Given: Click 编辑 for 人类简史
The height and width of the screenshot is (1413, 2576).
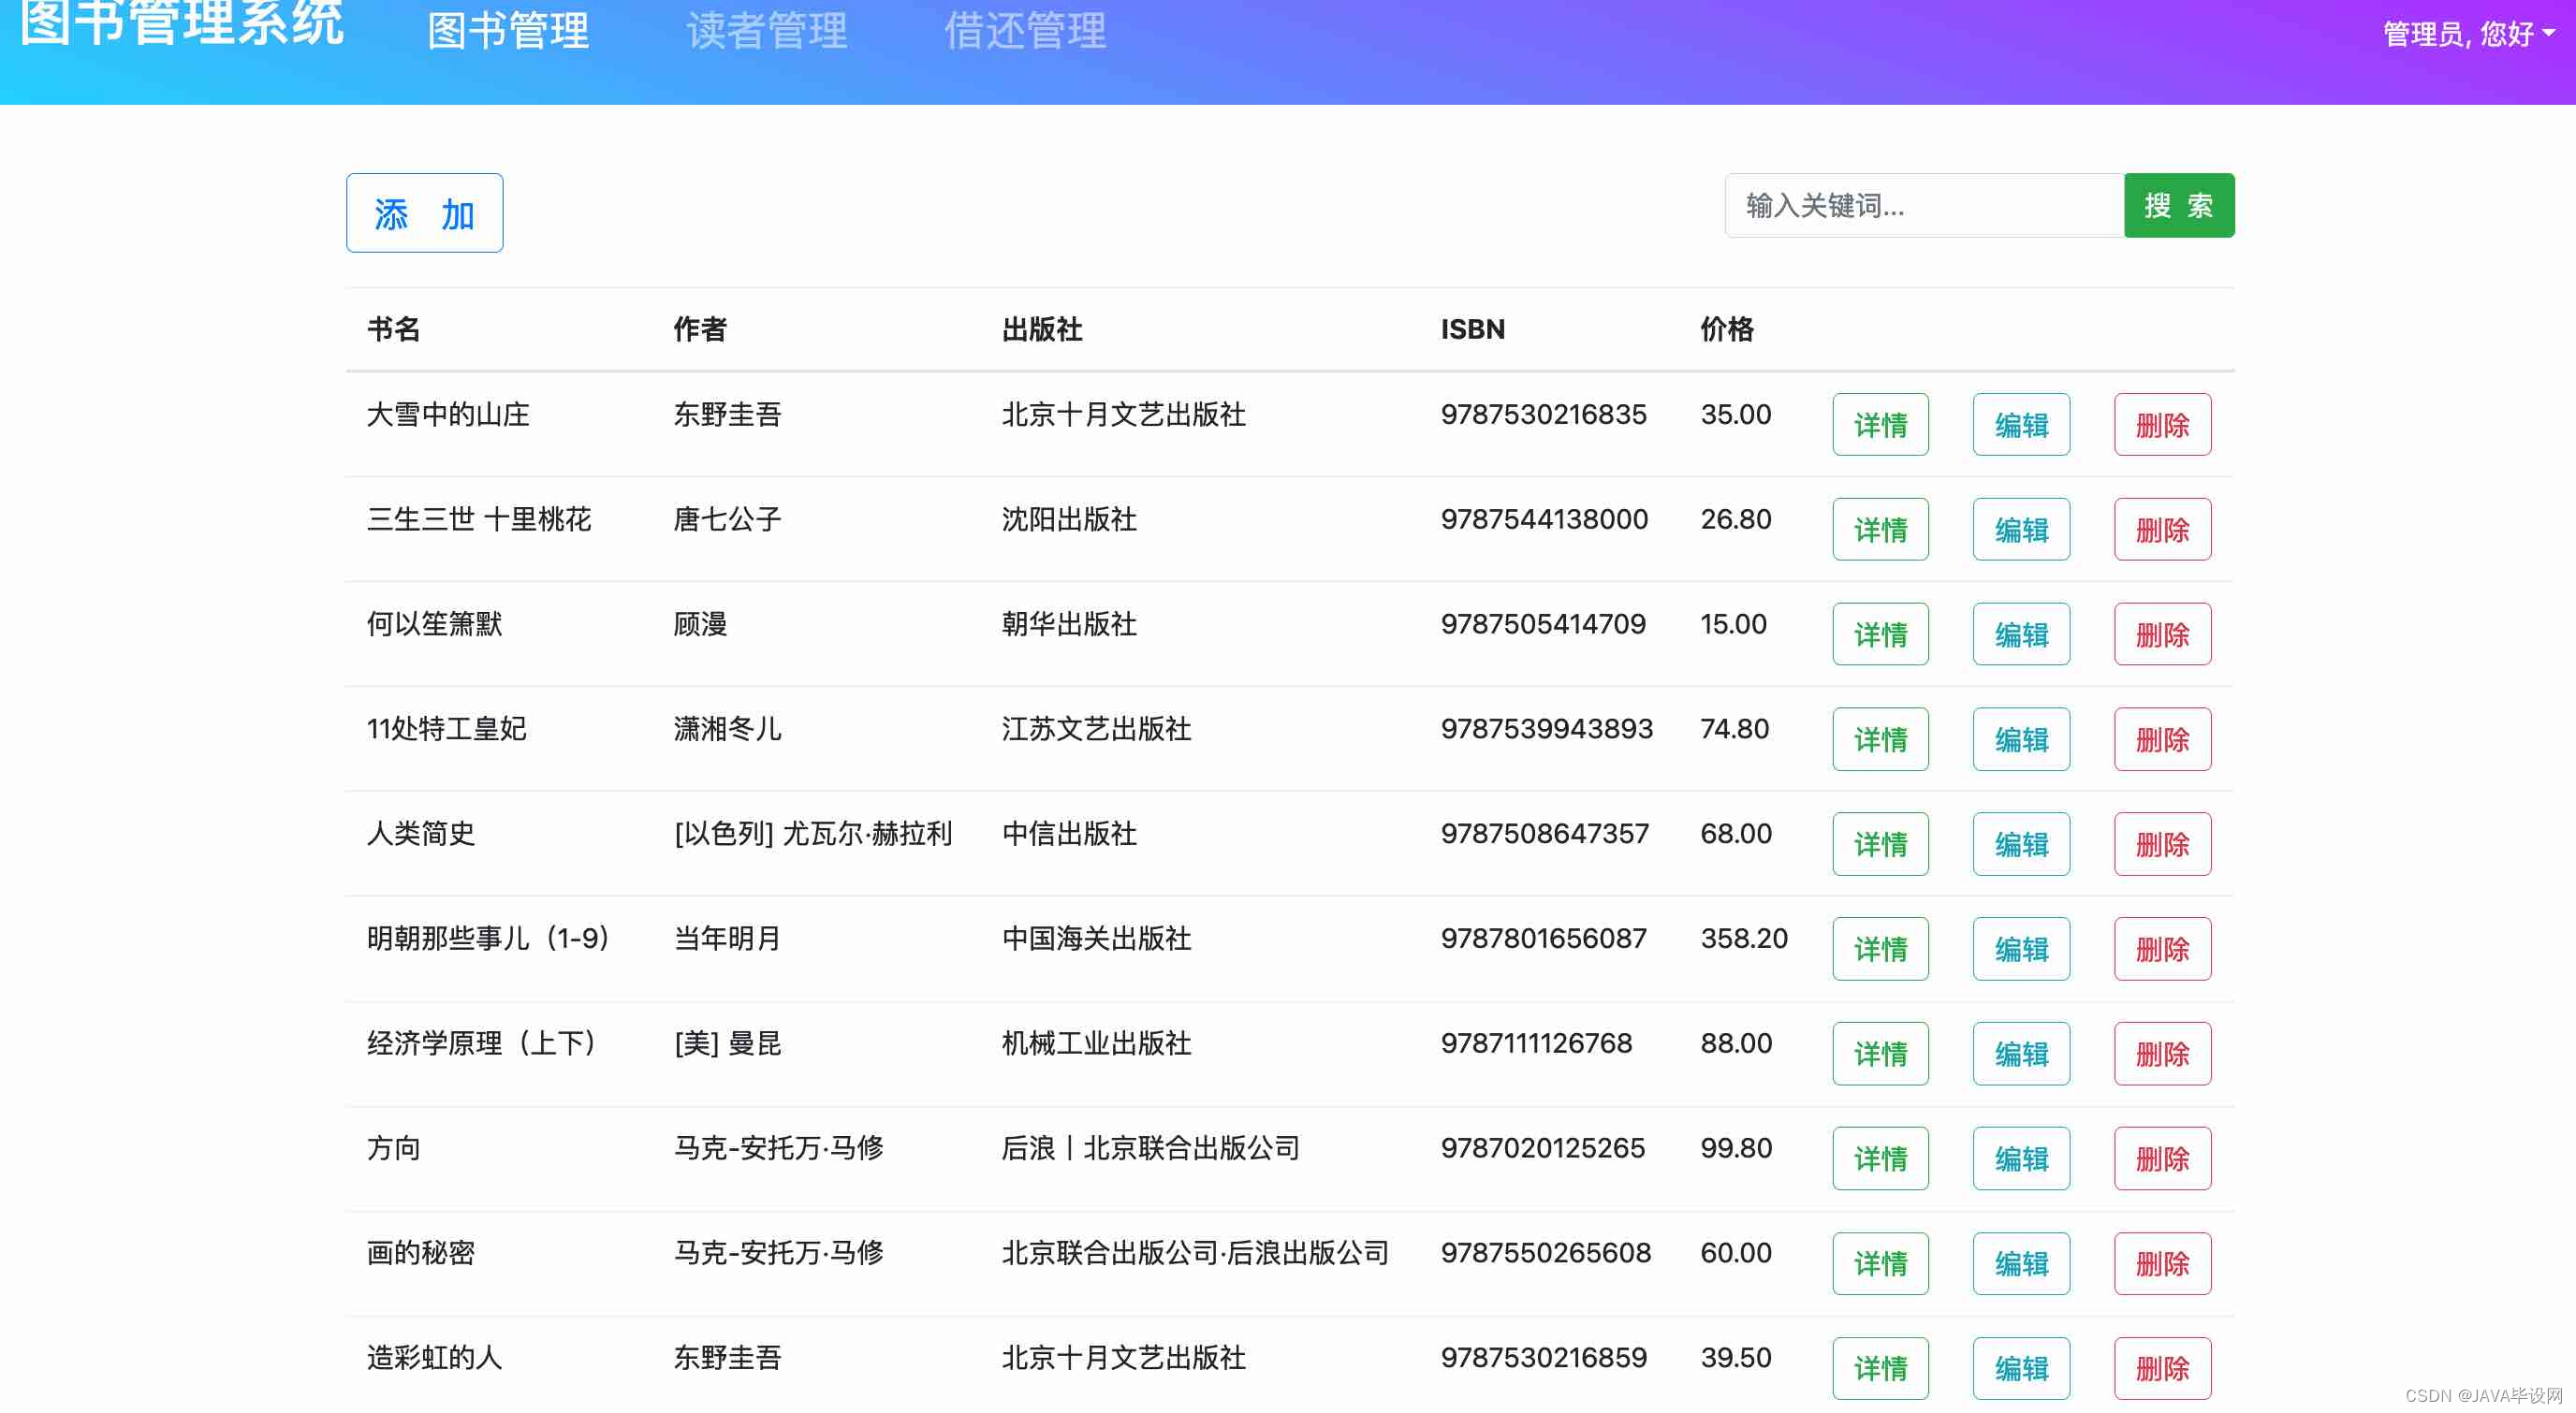Looking at the screenshot, I should 2020,845.
